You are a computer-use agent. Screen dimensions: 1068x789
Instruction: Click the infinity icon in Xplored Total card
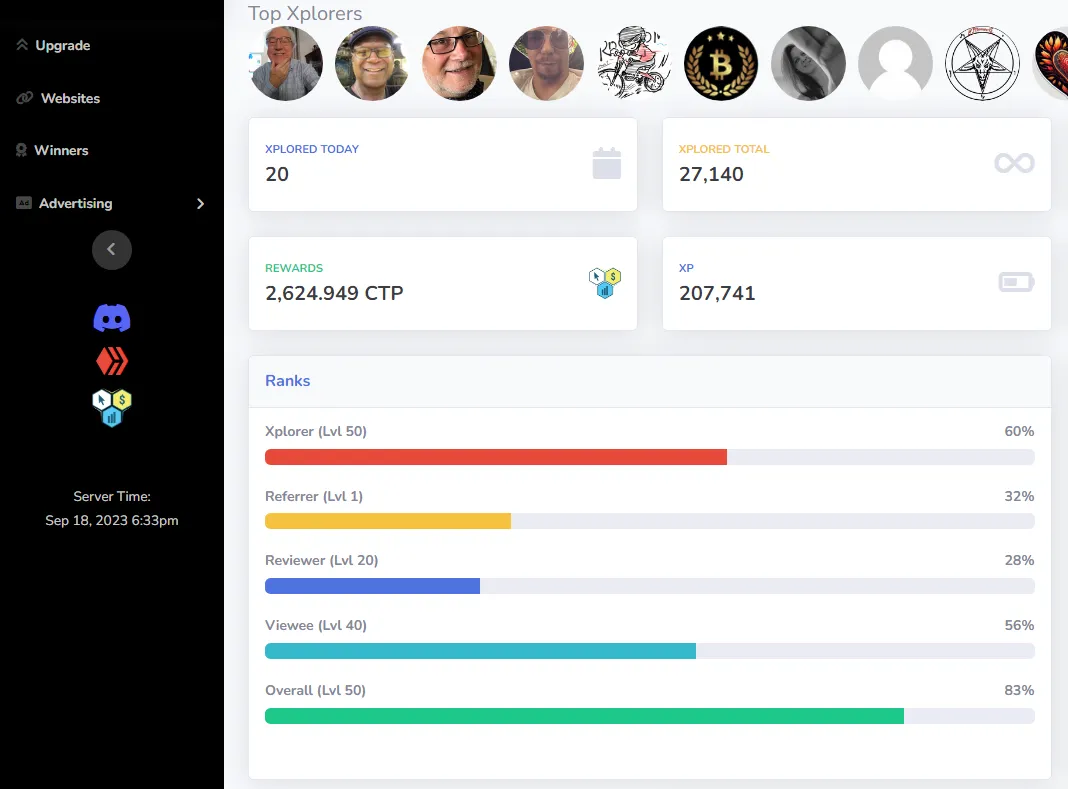tap(1014, 163)
